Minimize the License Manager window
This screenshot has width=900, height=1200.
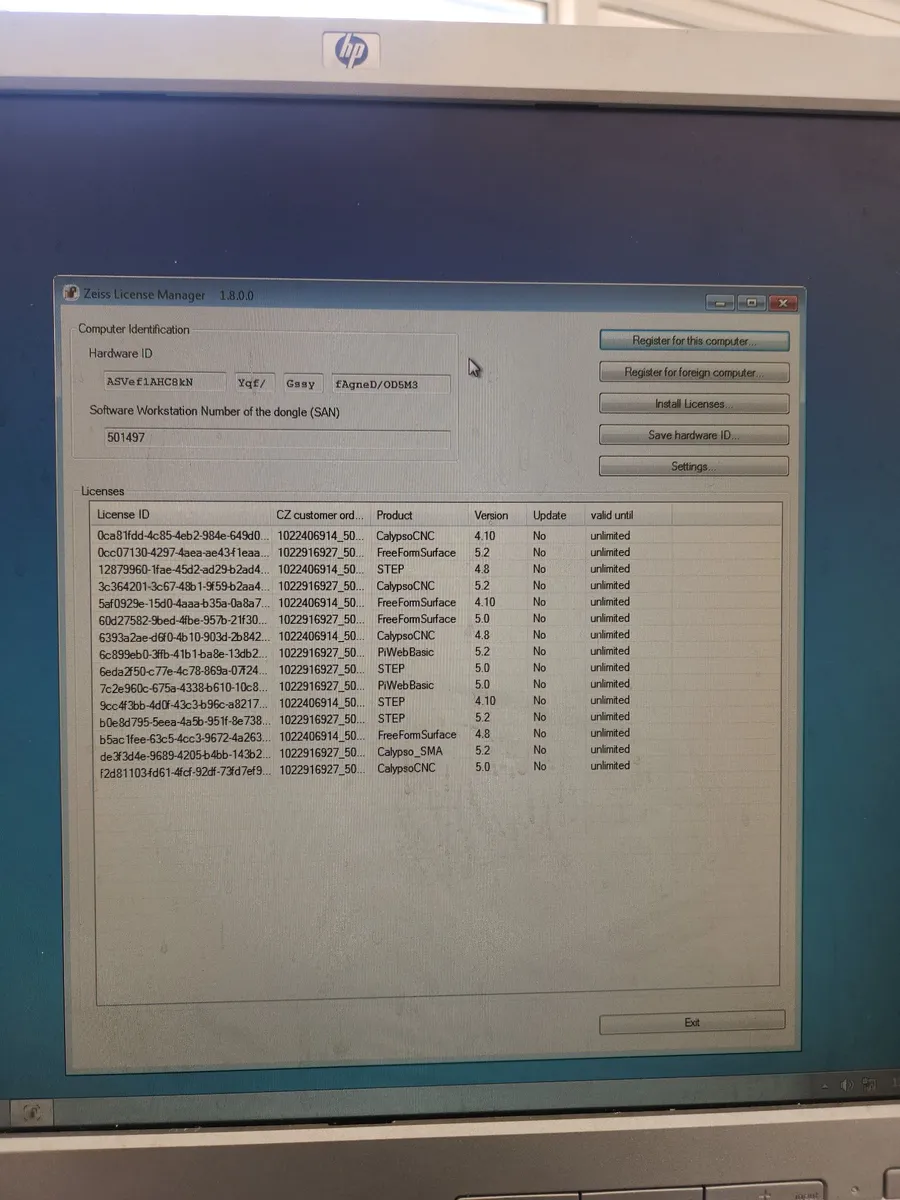(720, 303)
